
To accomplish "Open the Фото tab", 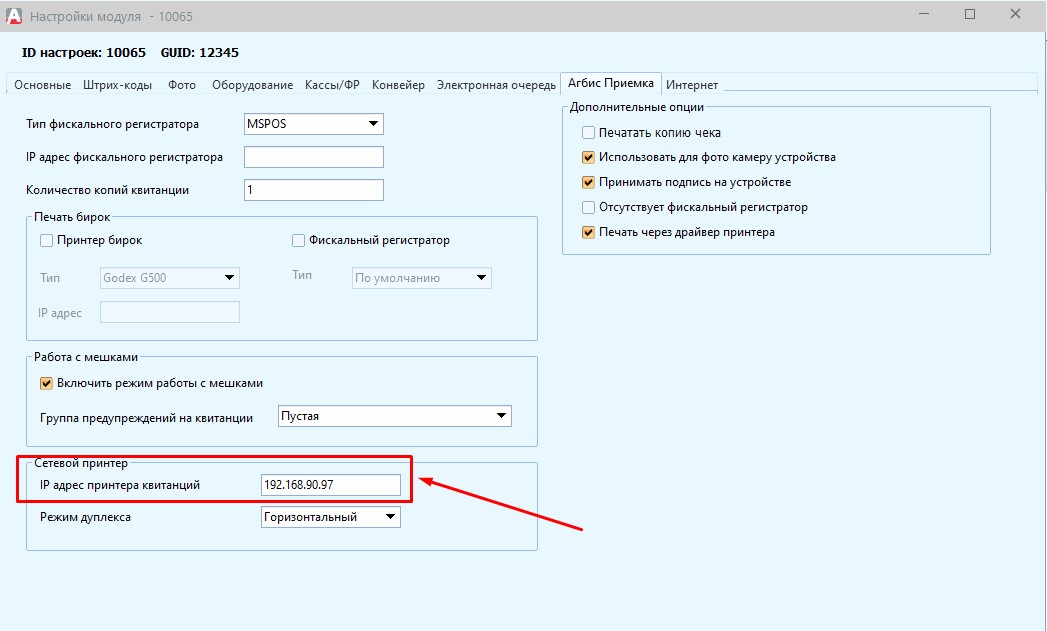I will [182, 85].
